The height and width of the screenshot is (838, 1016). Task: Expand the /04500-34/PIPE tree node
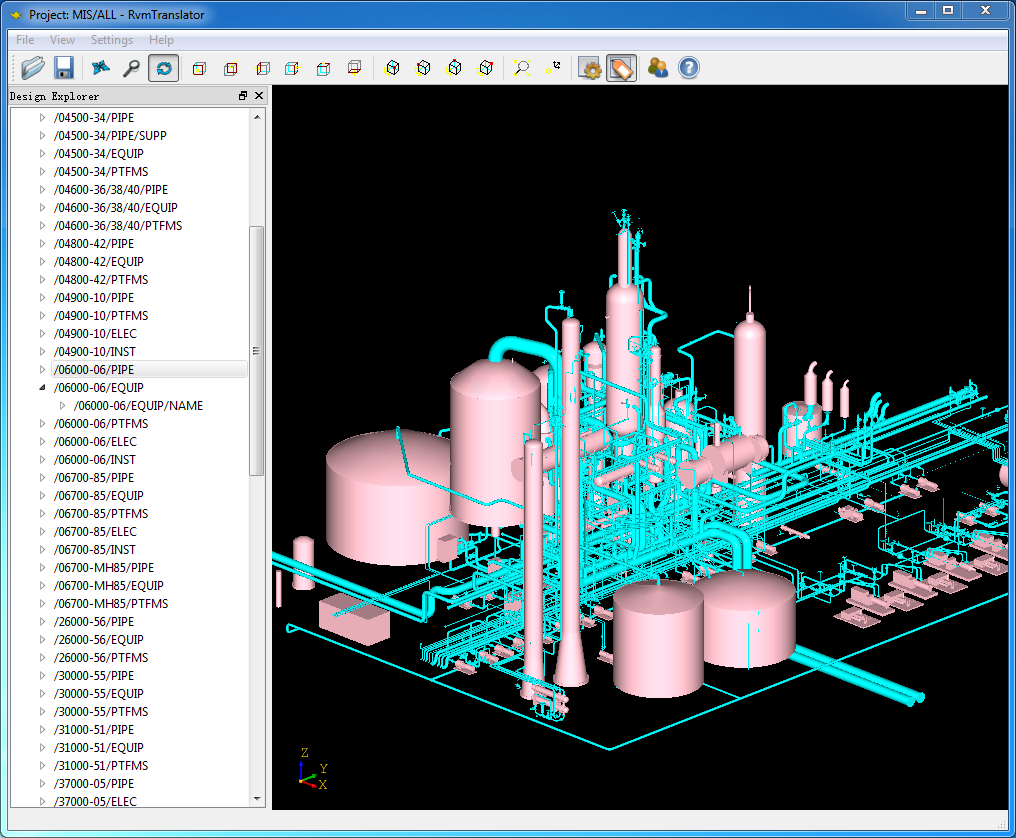pyautogui.click(x=42, y=118)
